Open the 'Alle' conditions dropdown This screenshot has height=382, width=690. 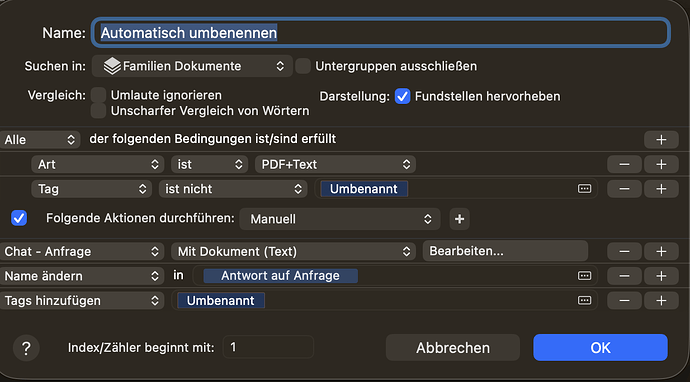pyautogui.click(x=40, y=140)
